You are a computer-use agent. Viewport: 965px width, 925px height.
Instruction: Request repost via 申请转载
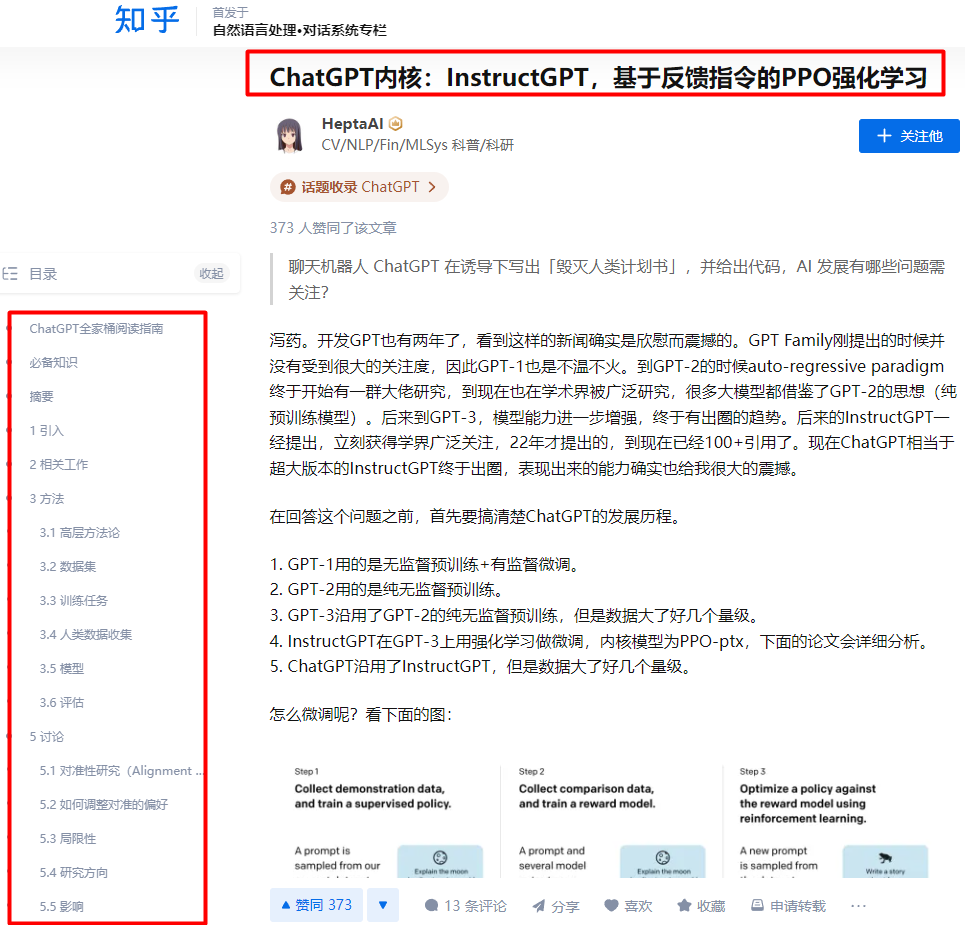point(788,906)
